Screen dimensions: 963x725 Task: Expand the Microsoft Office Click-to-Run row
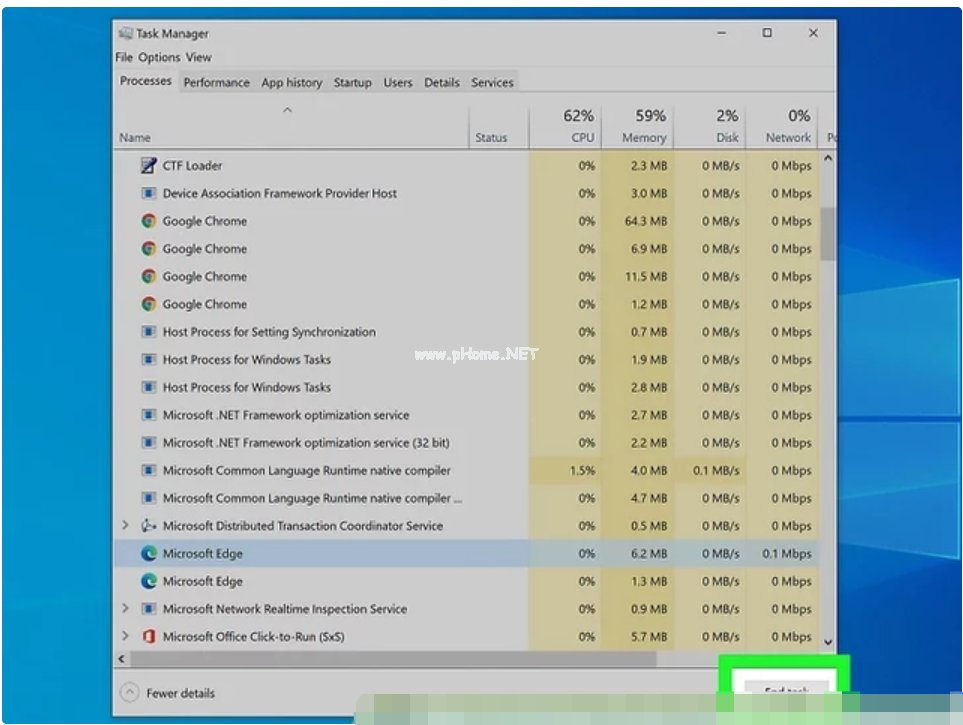[x=125, y=637]
